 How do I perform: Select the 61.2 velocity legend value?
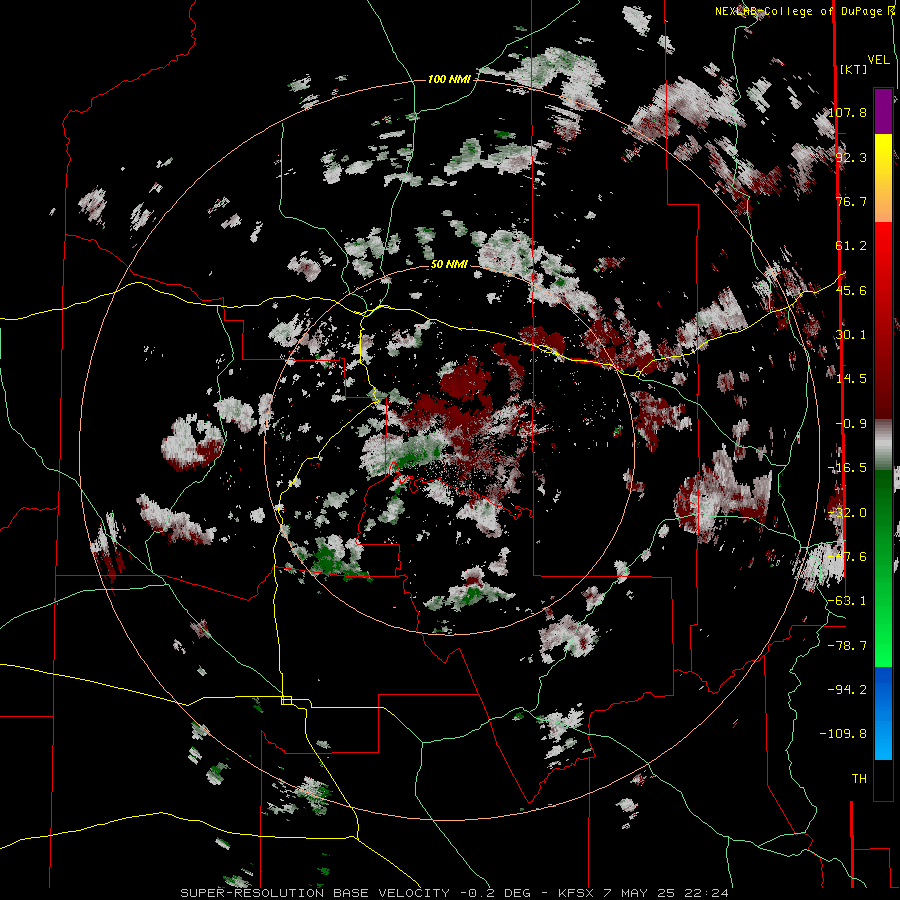point(851,246)
